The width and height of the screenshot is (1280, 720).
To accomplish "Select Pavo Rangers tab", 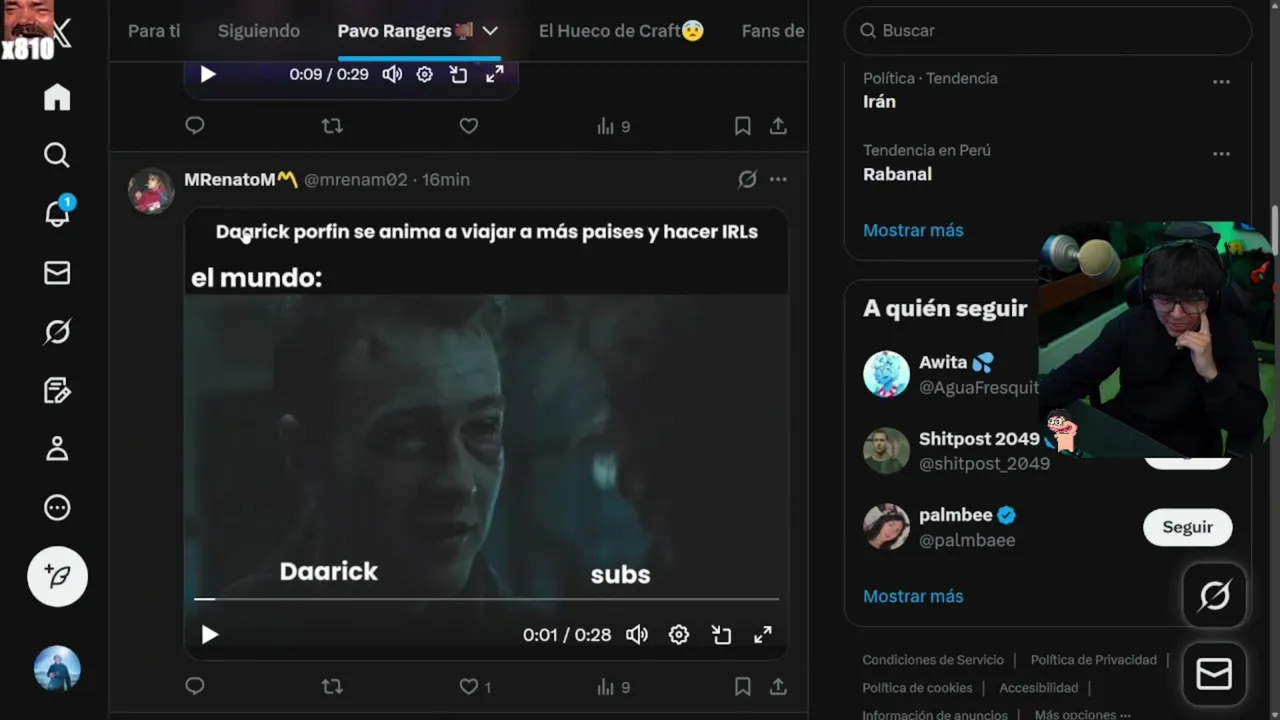I will tap(405, 31).
